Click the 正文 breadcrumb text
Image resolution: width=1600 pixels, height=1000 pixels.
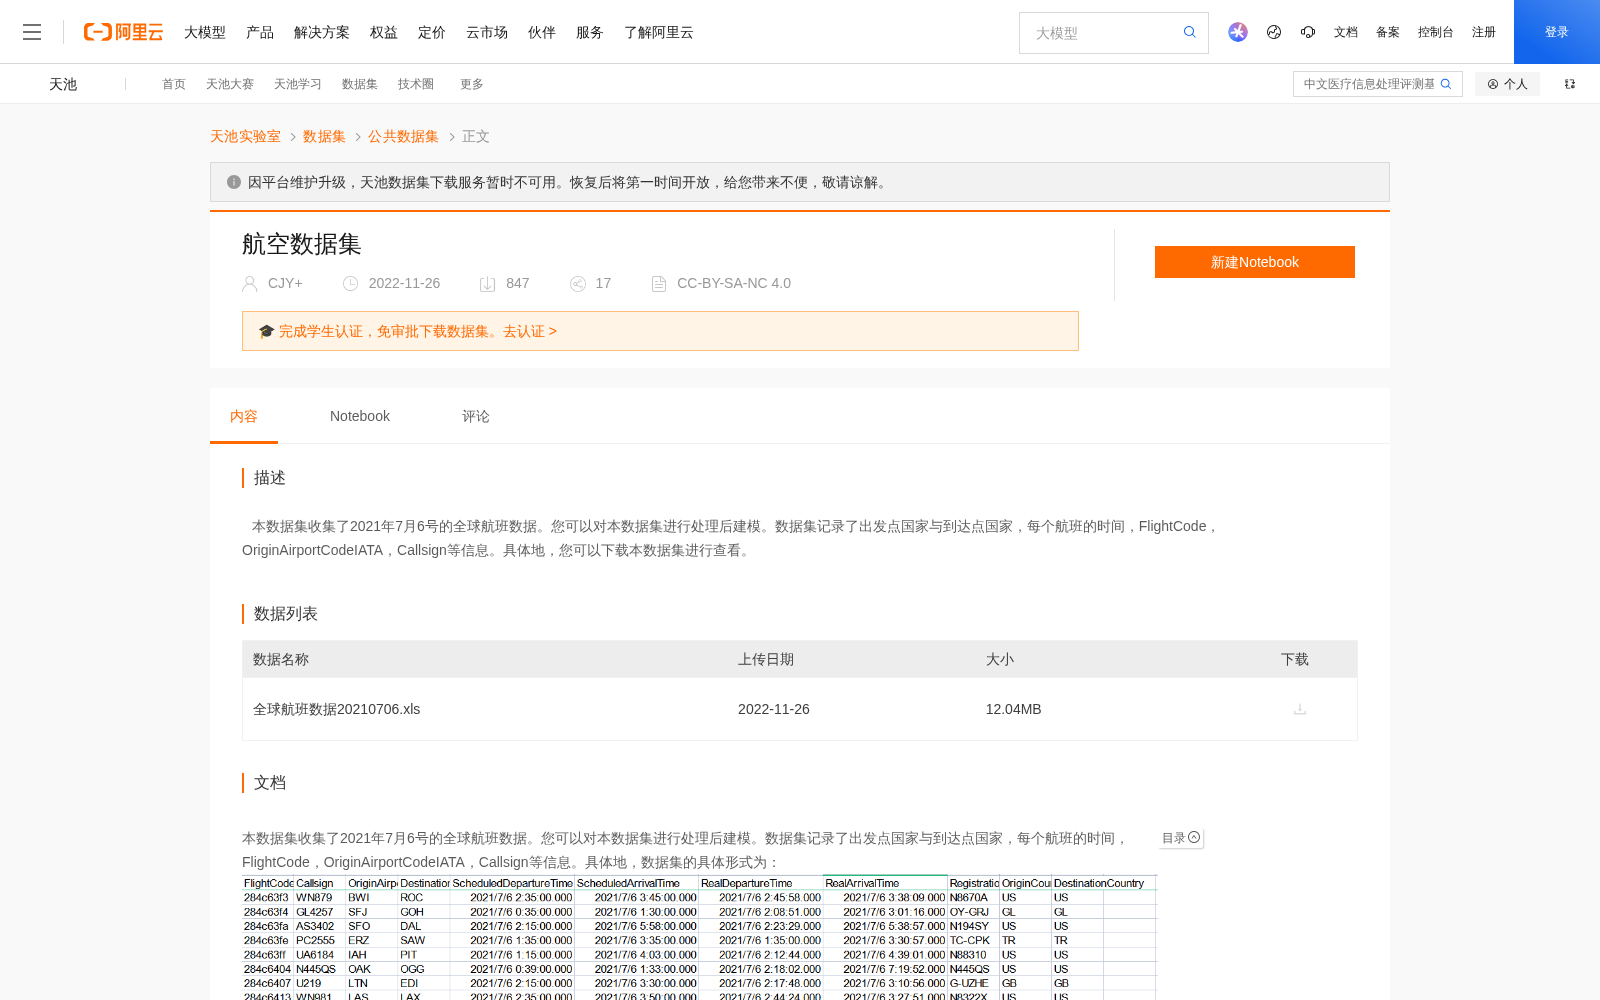(476, 136)
